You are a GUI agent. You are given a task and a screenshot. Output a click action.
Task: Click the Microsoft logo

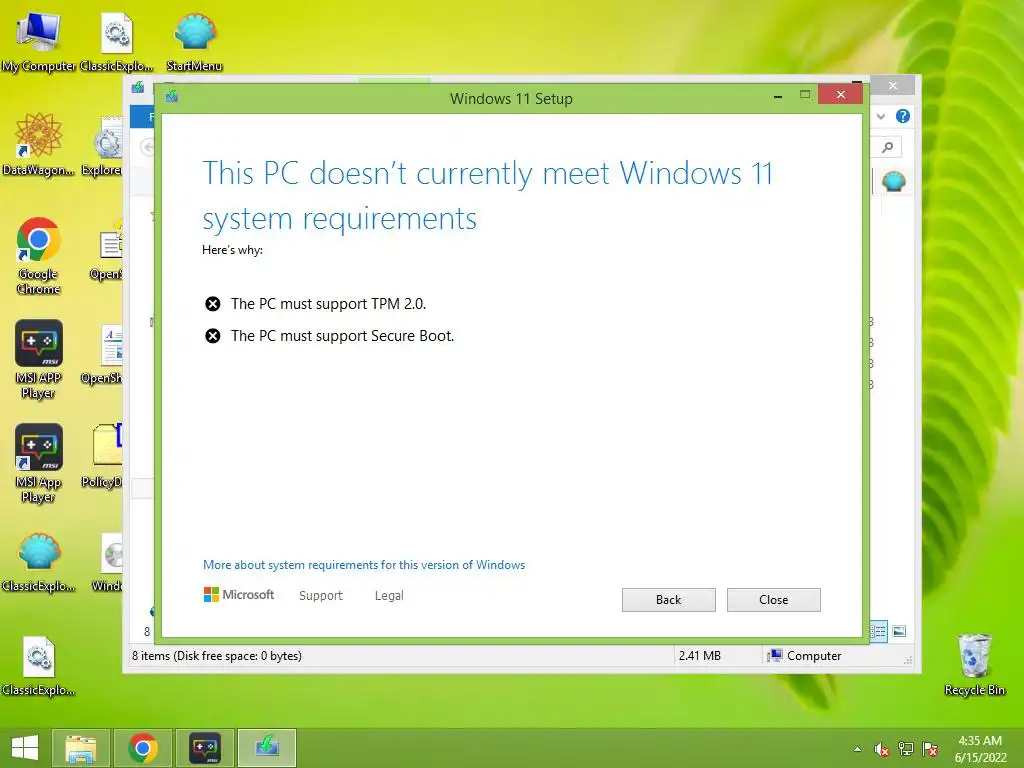[x=239, y=595]
